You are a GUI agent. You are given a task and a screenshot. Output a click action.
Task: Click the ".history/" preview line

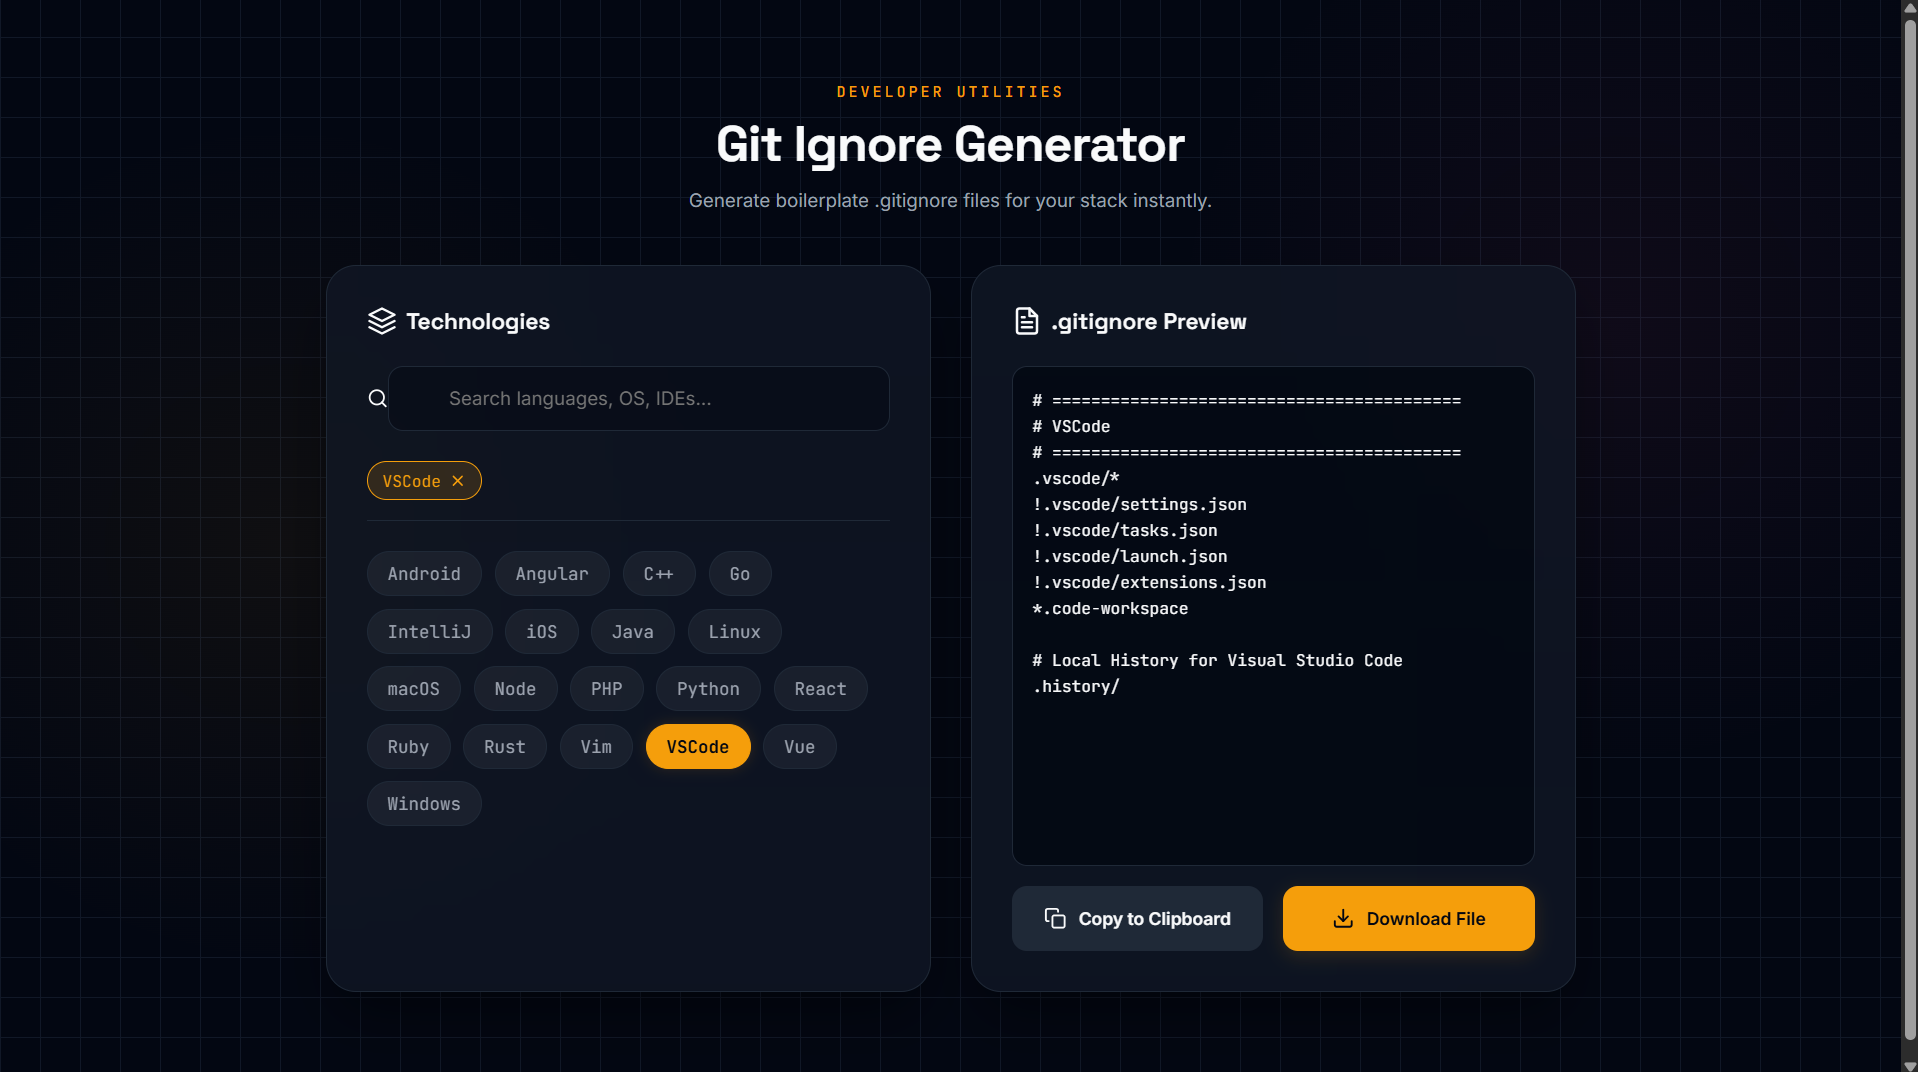(x=1076, y=686)
